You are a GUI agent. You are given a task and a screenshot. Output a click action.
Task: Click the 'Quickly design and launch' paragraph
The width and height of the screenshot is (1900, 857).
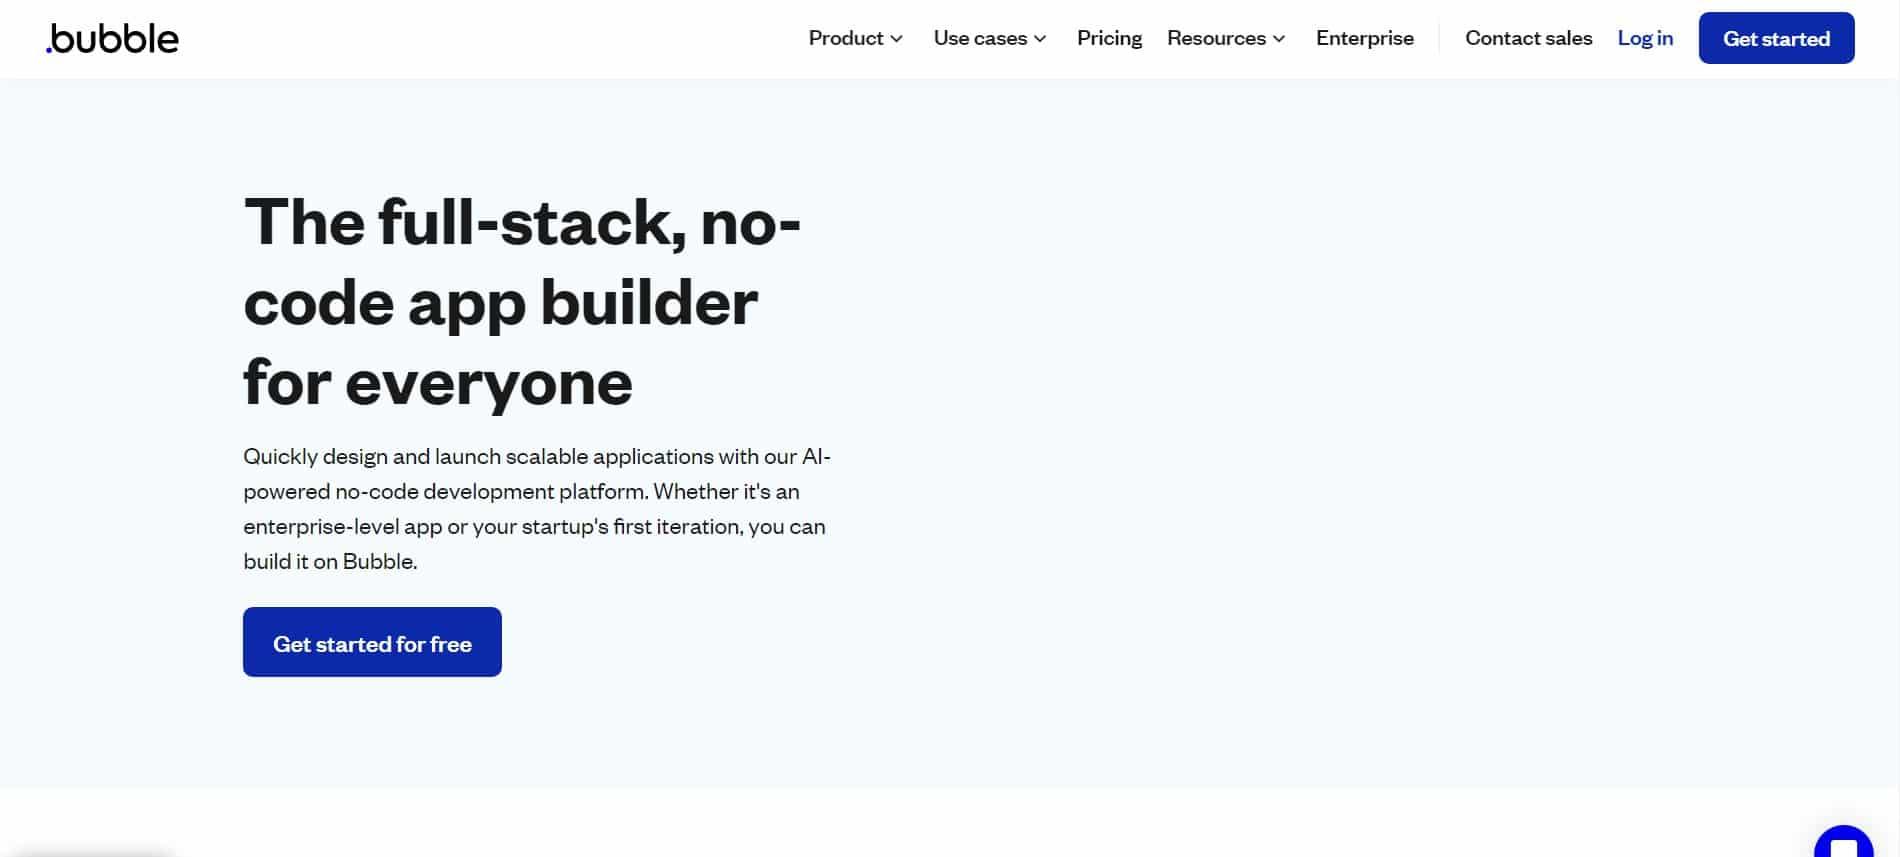[537, 509]
